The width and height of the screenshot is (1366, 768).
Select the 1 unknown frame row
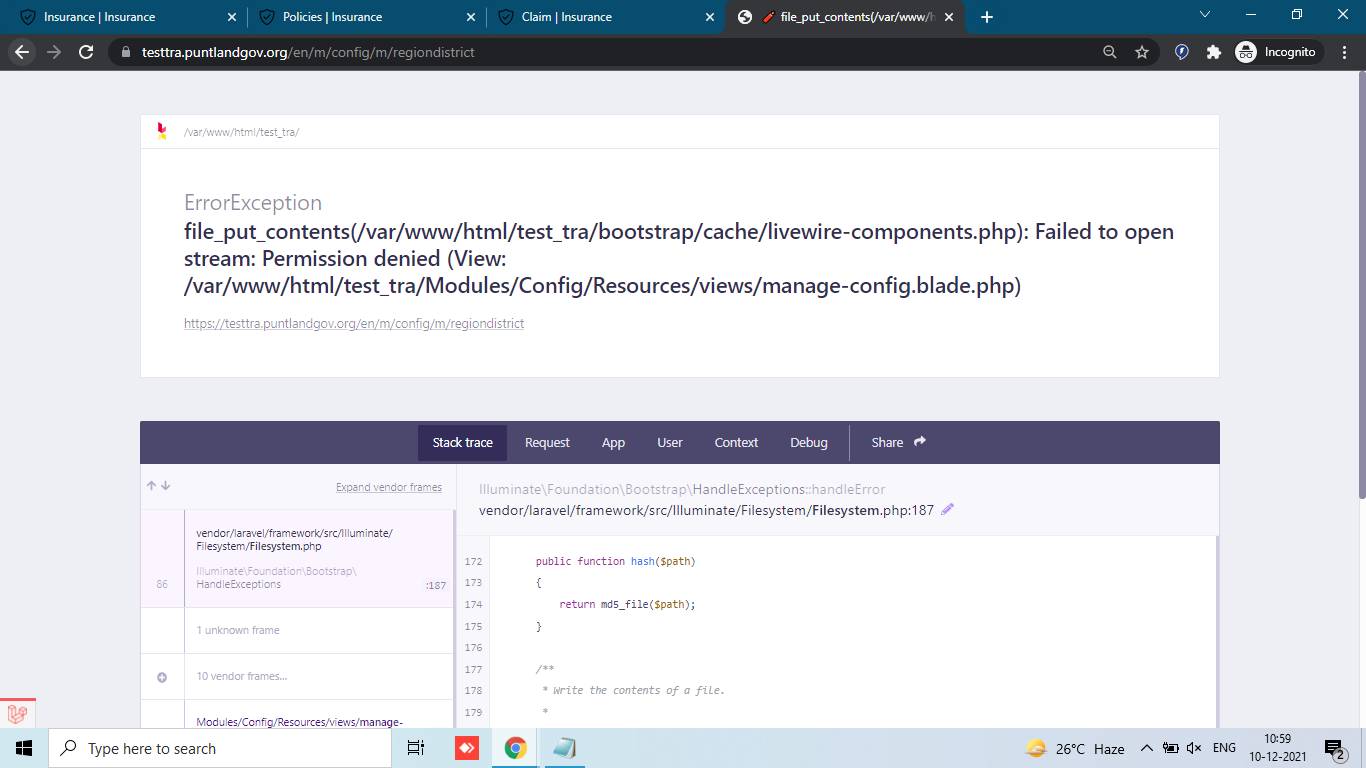[298, 631]
